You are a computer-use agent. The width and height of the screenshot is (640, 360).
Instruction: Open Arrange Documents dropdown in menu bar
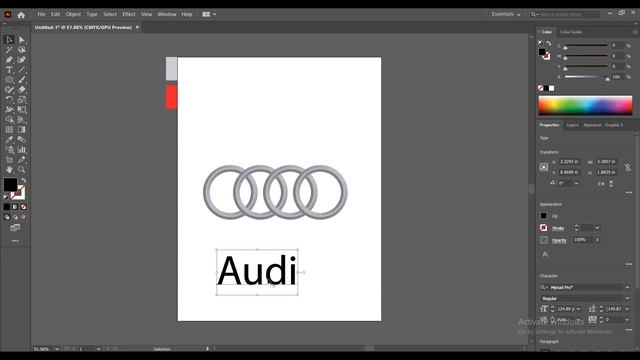[x=209, y=14]
